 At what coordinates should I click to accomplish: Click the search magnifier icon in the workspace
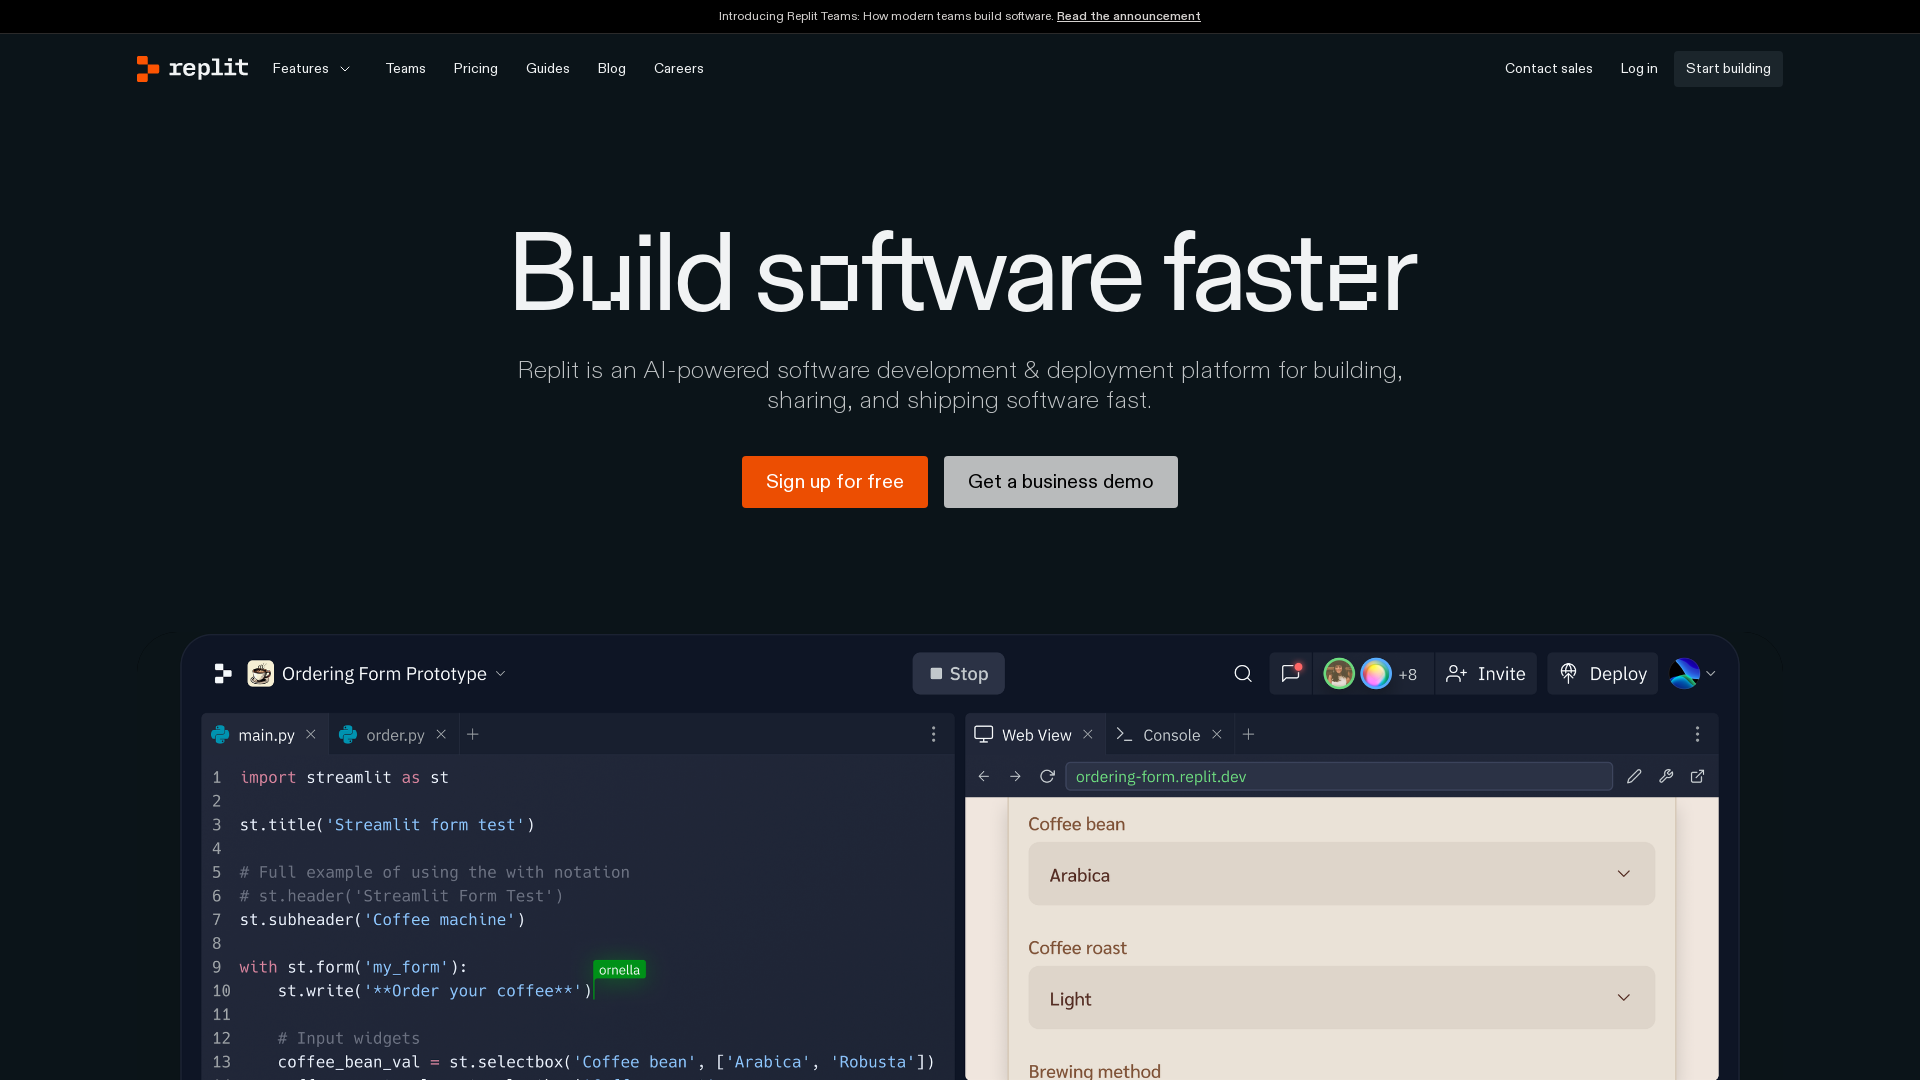(x=1243, y=674)
